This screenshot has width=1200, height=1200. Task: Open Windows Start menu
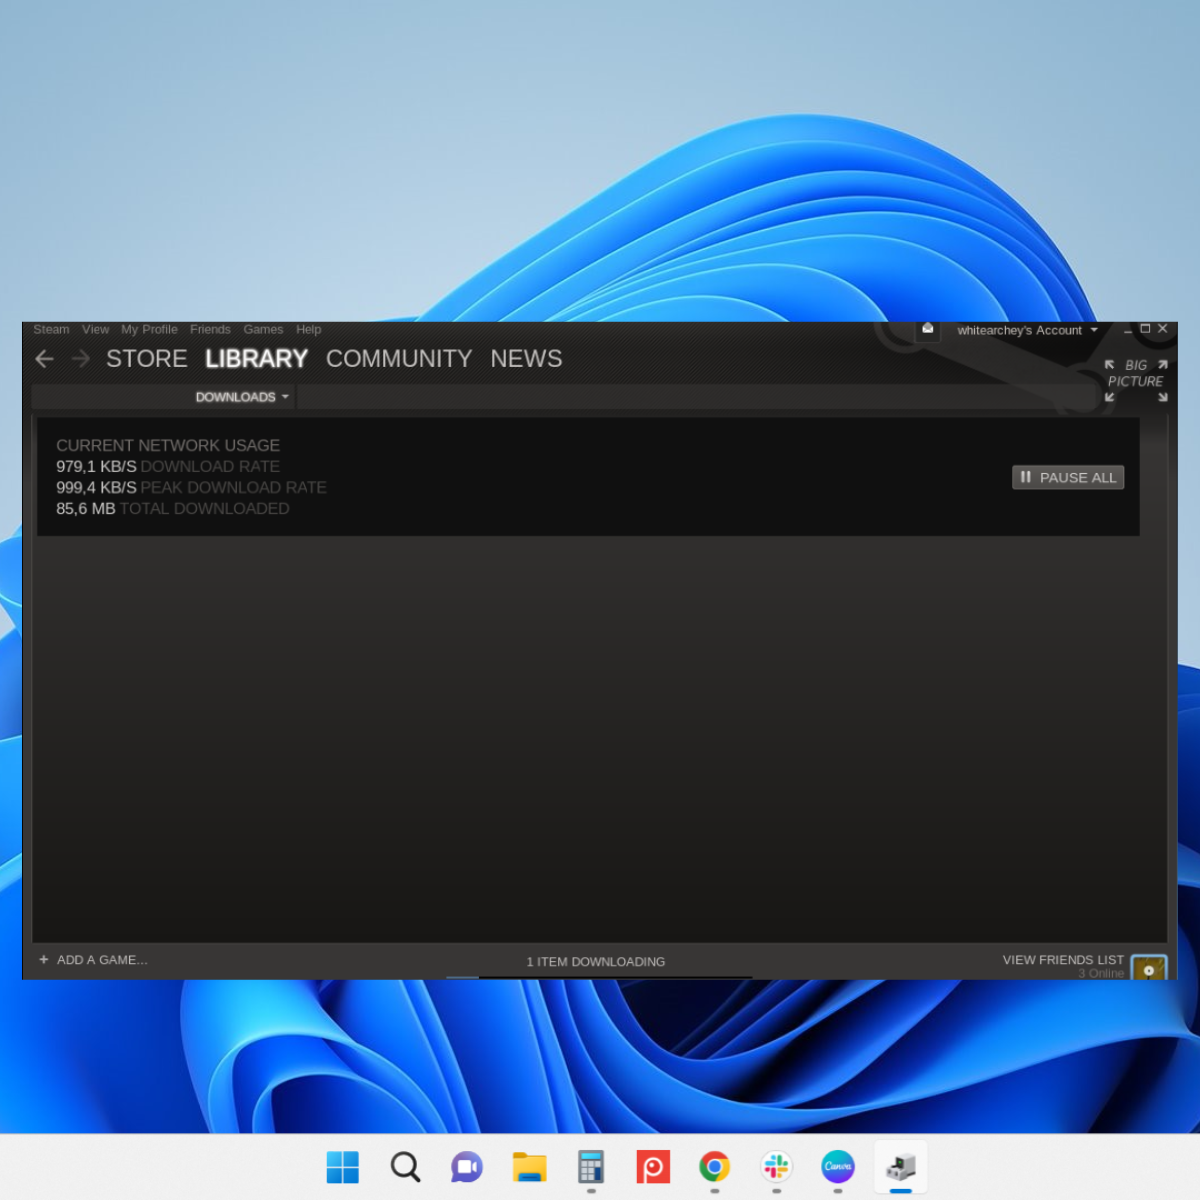343,1166
